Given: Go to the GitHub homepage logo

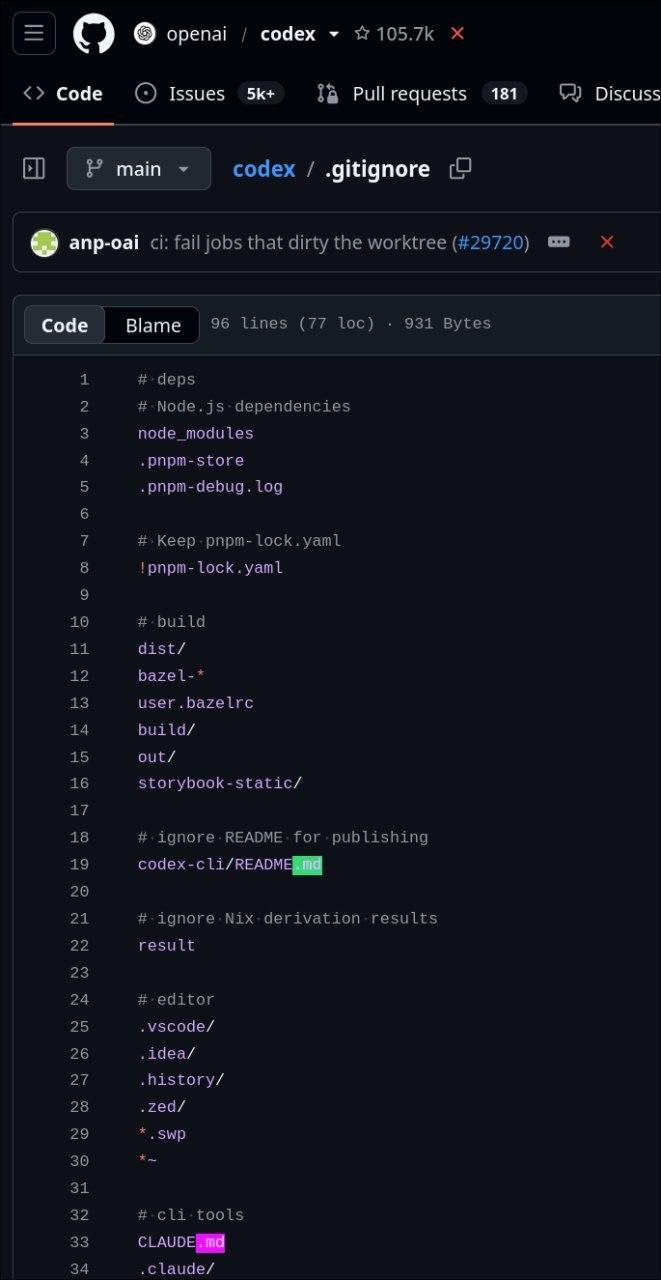Looking at the screenshot, I should (x=94, y=34).
